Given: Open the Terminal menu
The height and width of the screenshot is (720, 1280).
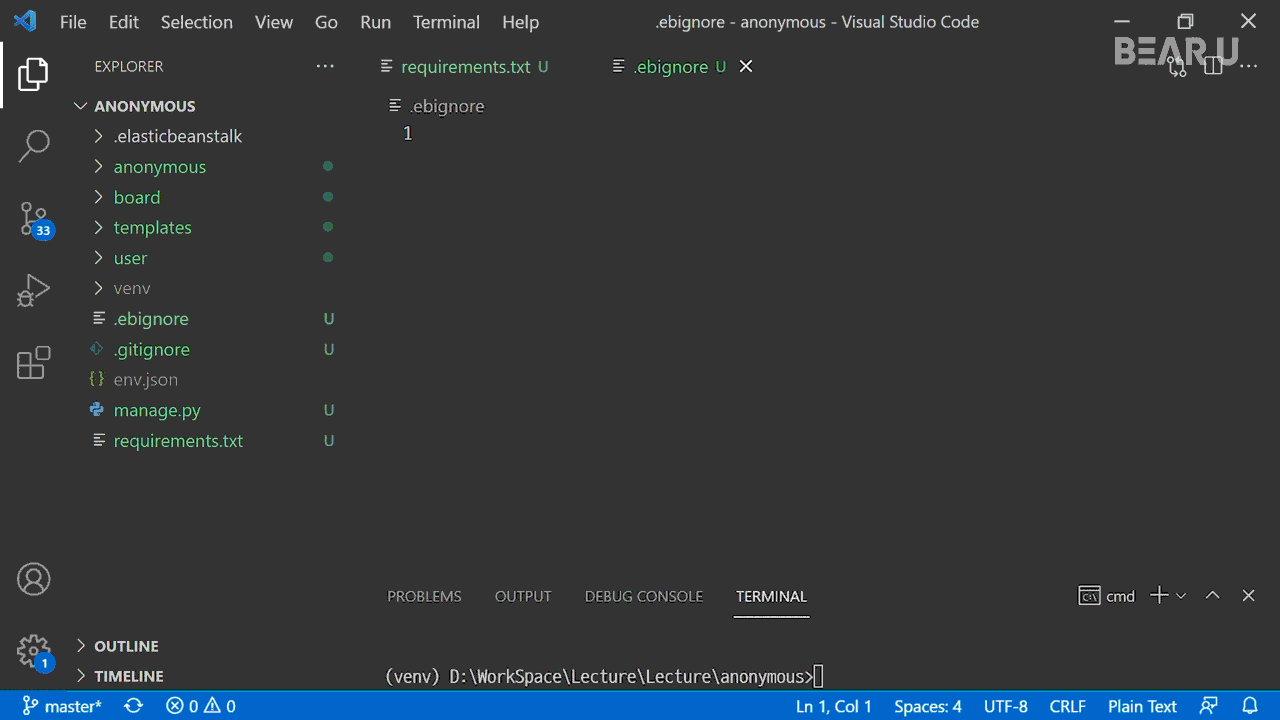Looking at the screenshot, I should pyautogui.click(x=446, y=22).
